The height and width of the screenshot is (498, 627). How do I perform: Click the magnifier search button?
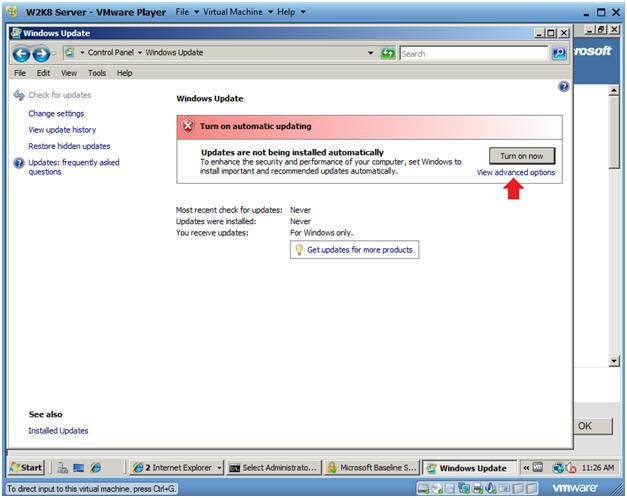559,53
